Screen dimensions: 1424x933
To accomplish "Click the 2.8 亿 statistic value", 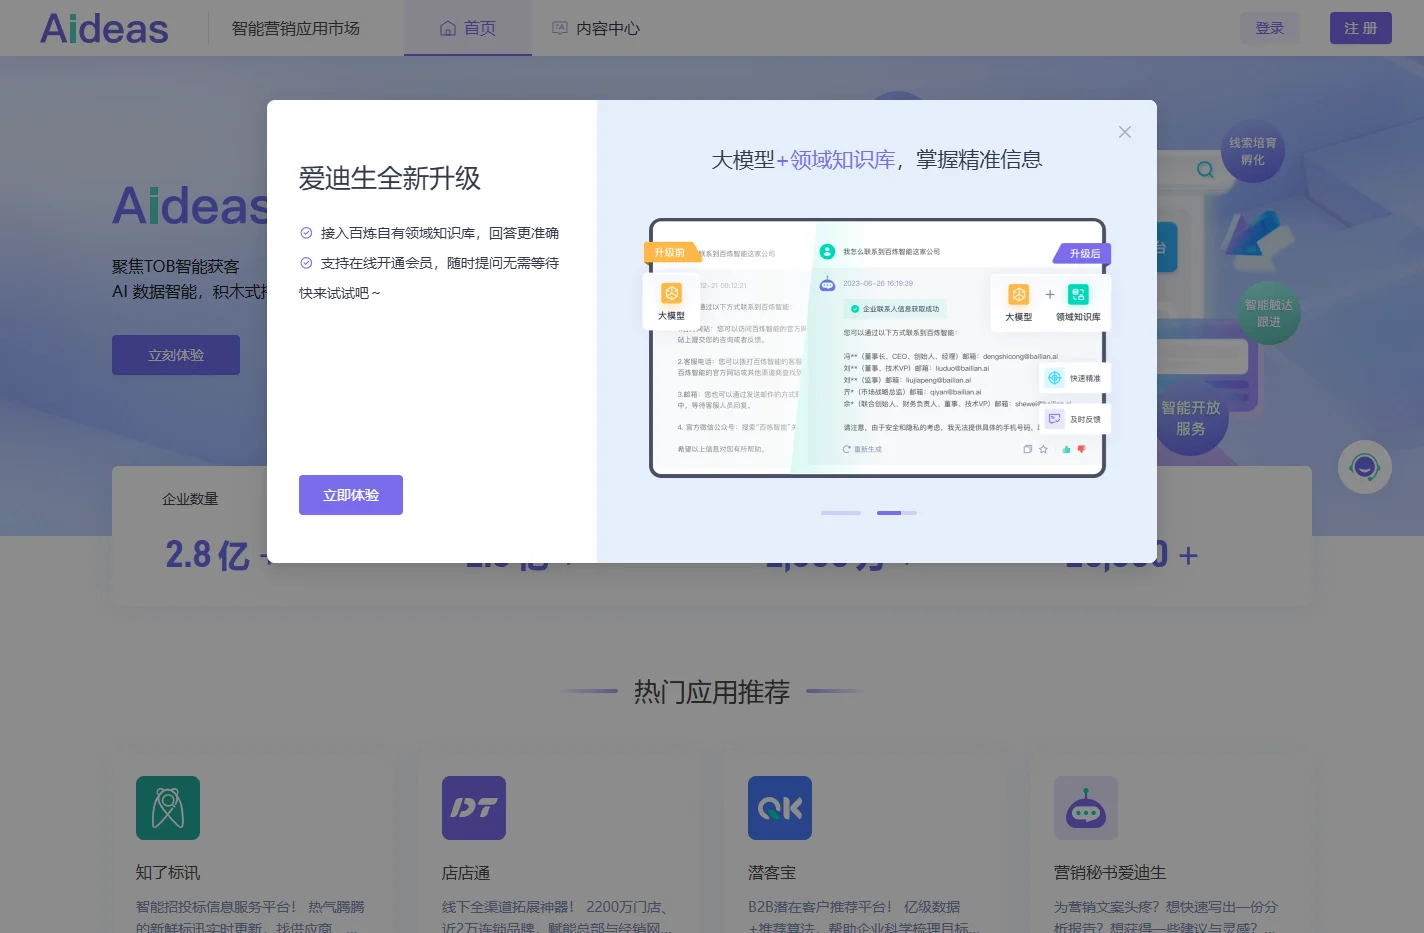I will tap(207, 555).
